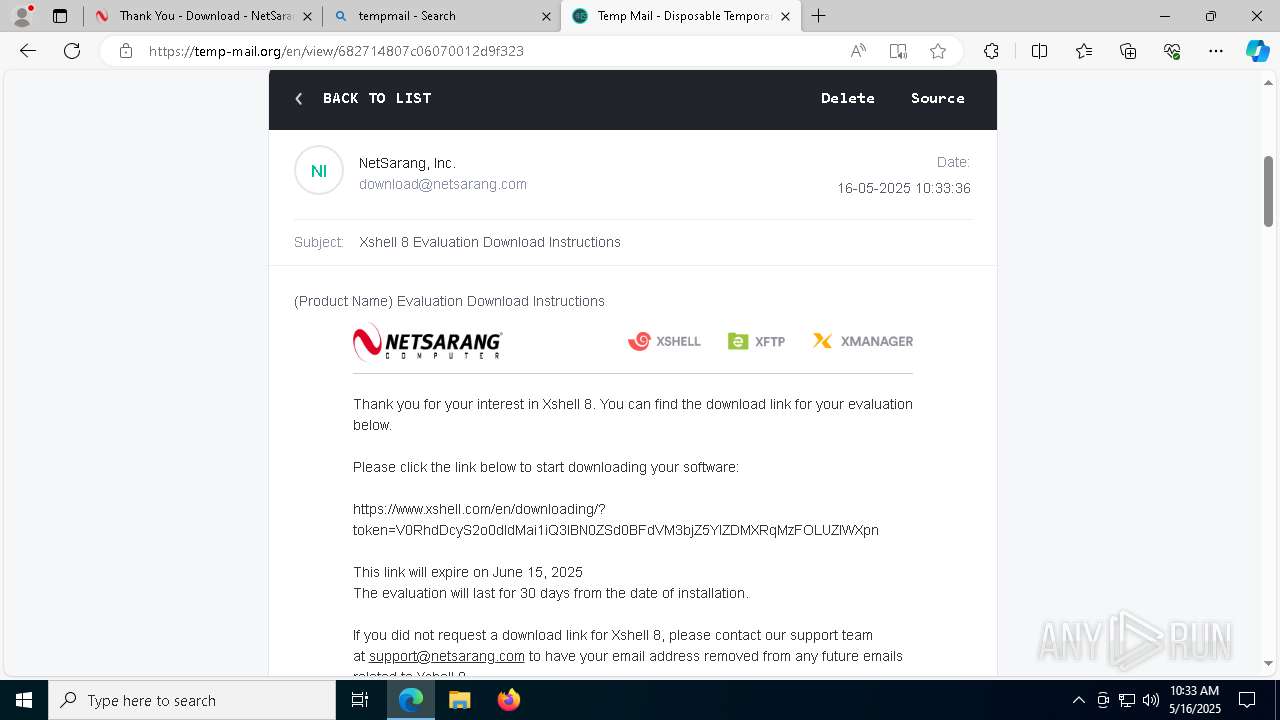The width and height of the screenshot is (1280, 720).
Task: View site information lock icon
Action: [126, 51]
